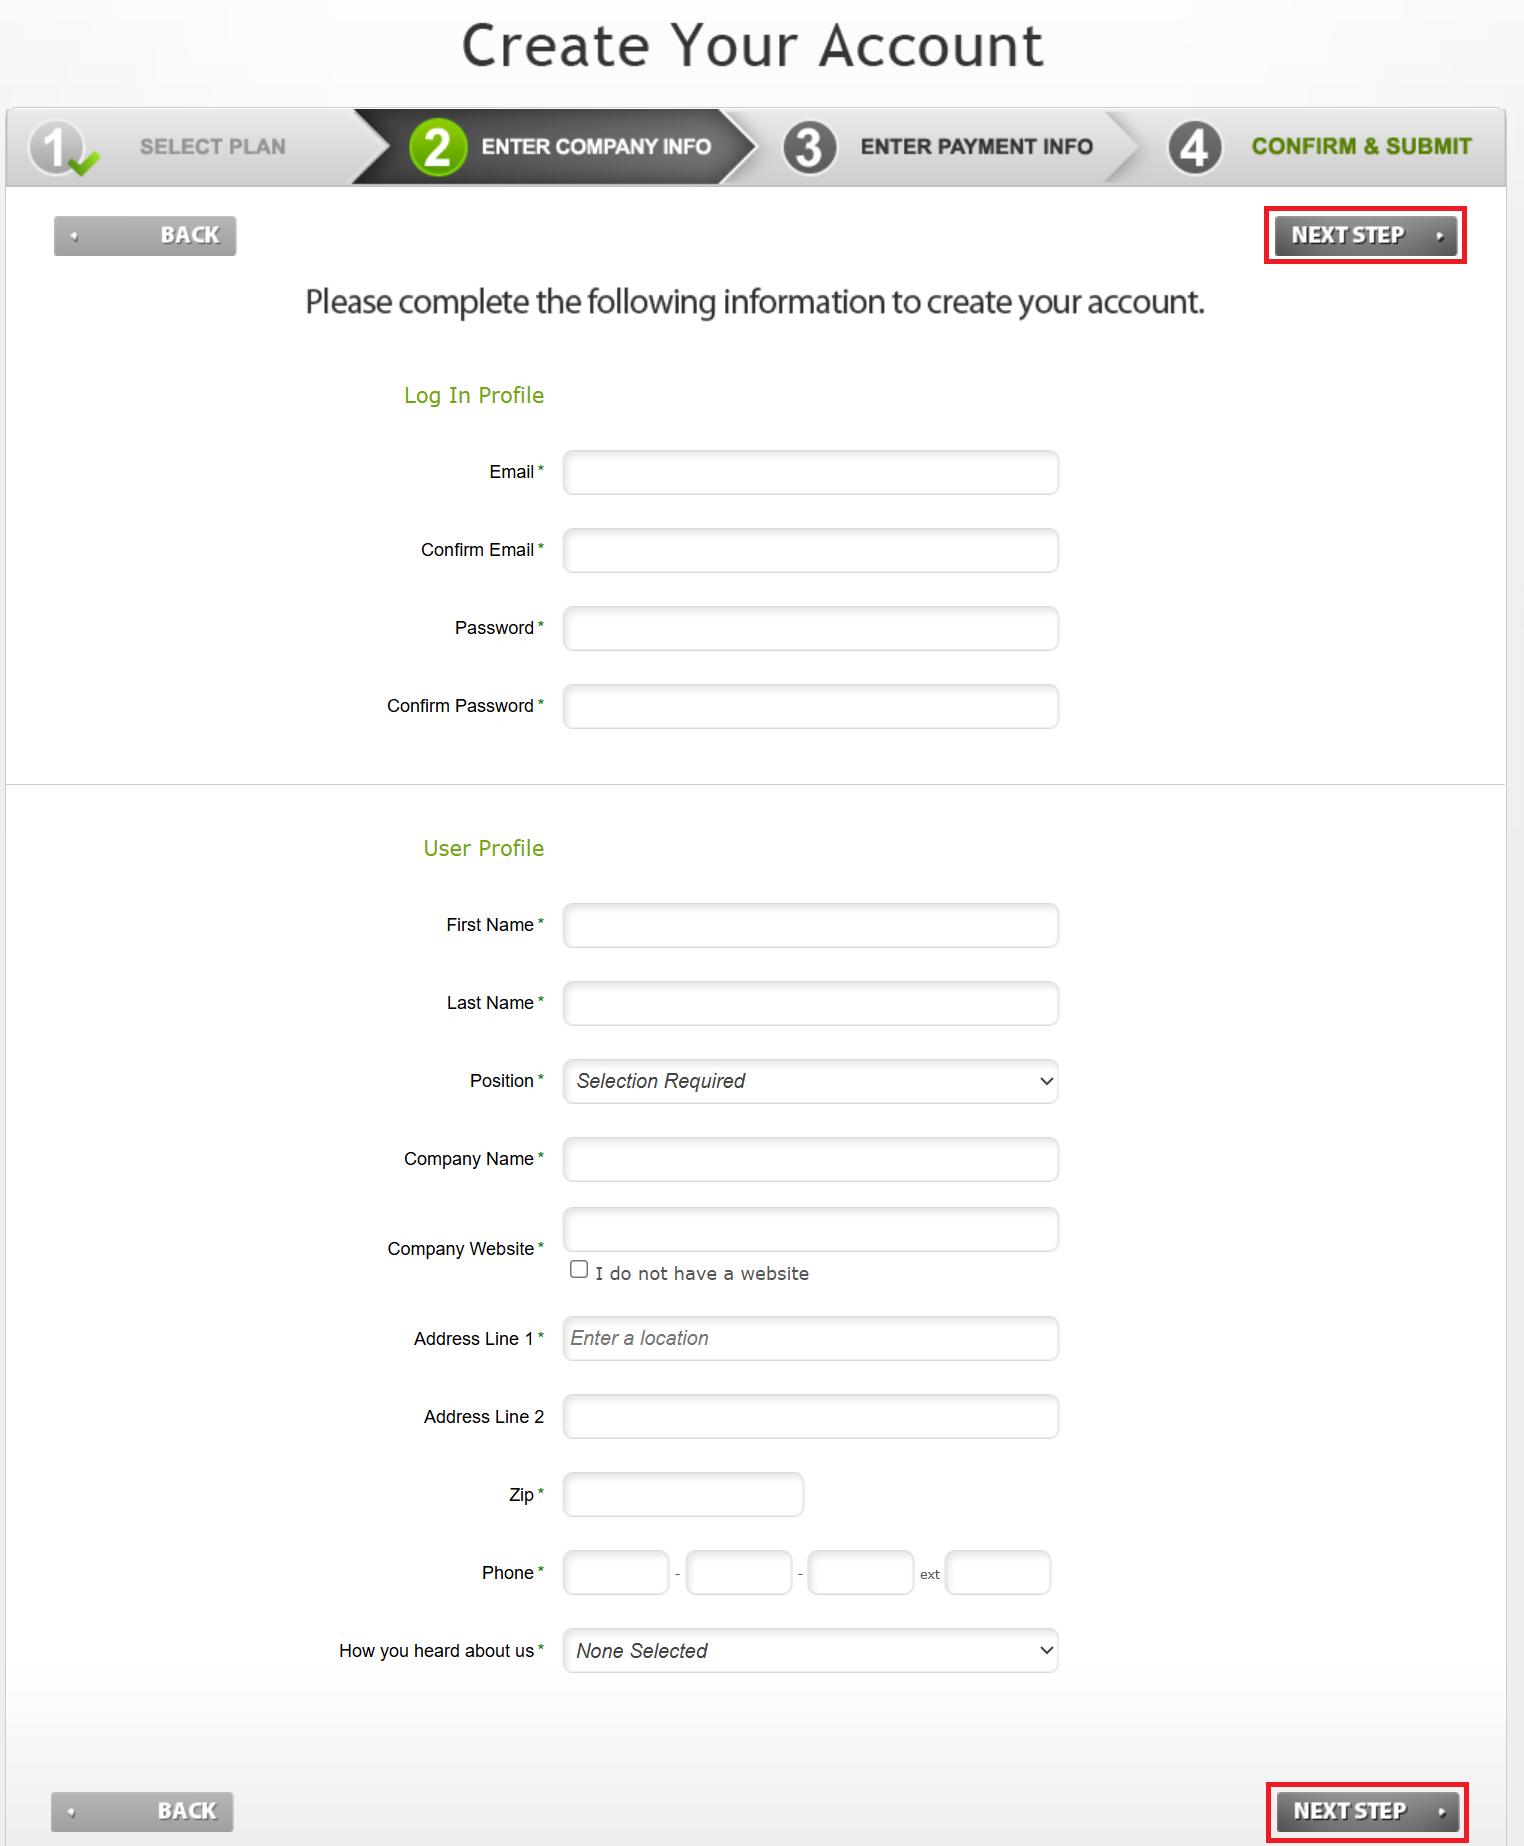Click the green step 2 circle icon
This screenshot has width=1524, height=1846.
pyautogui.click(x=437, y=146)
